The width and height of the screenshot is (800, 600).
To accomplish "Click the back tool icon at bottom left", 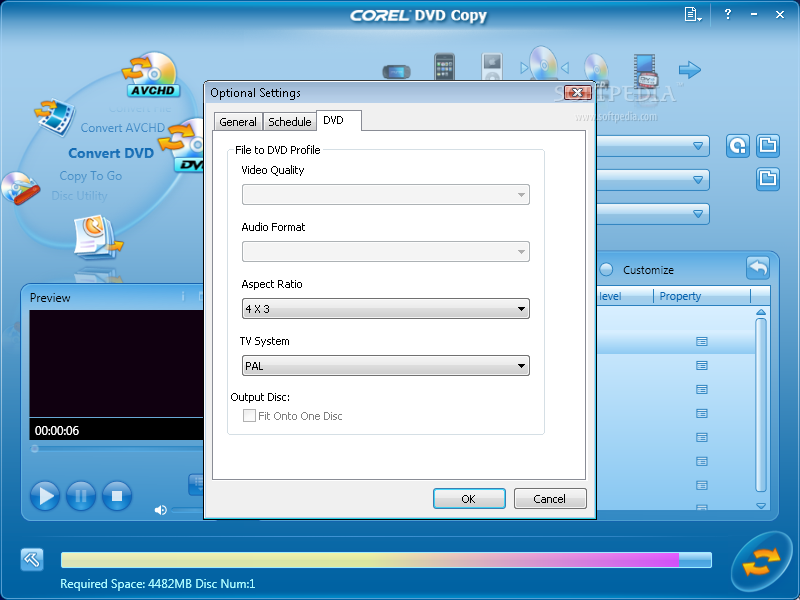I will [32, 560].
